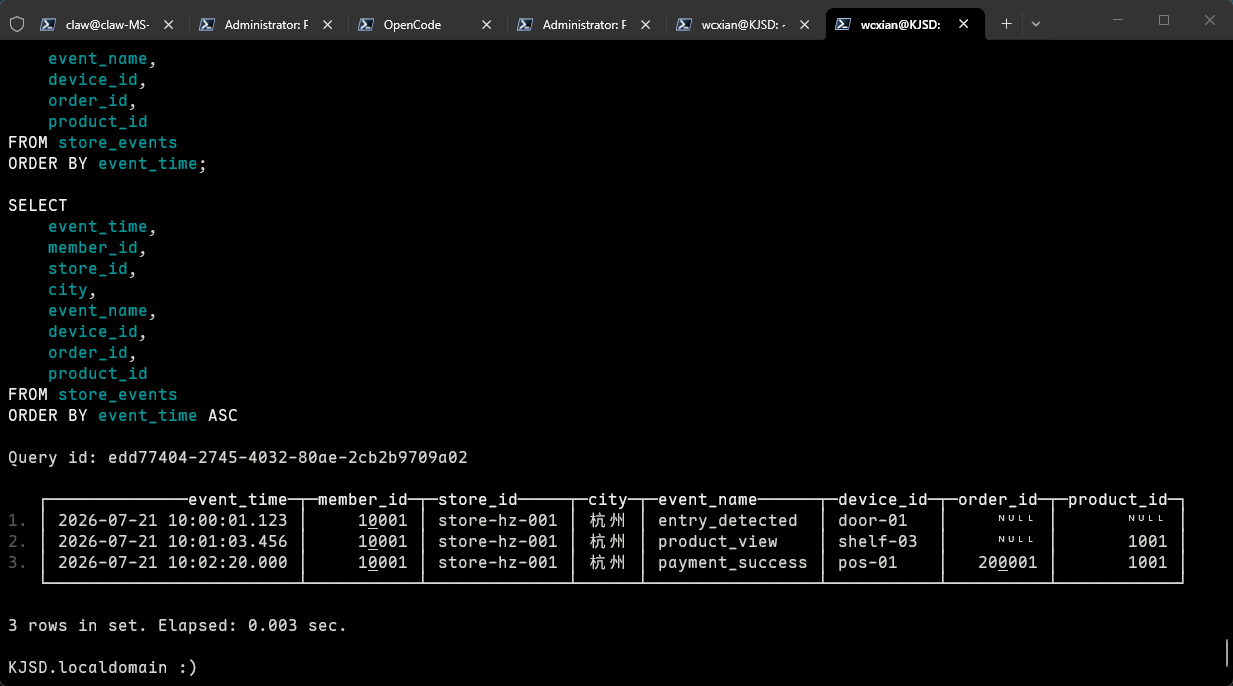Click the product_view cell
This screenshot has height=686, width=1233.
718,541
